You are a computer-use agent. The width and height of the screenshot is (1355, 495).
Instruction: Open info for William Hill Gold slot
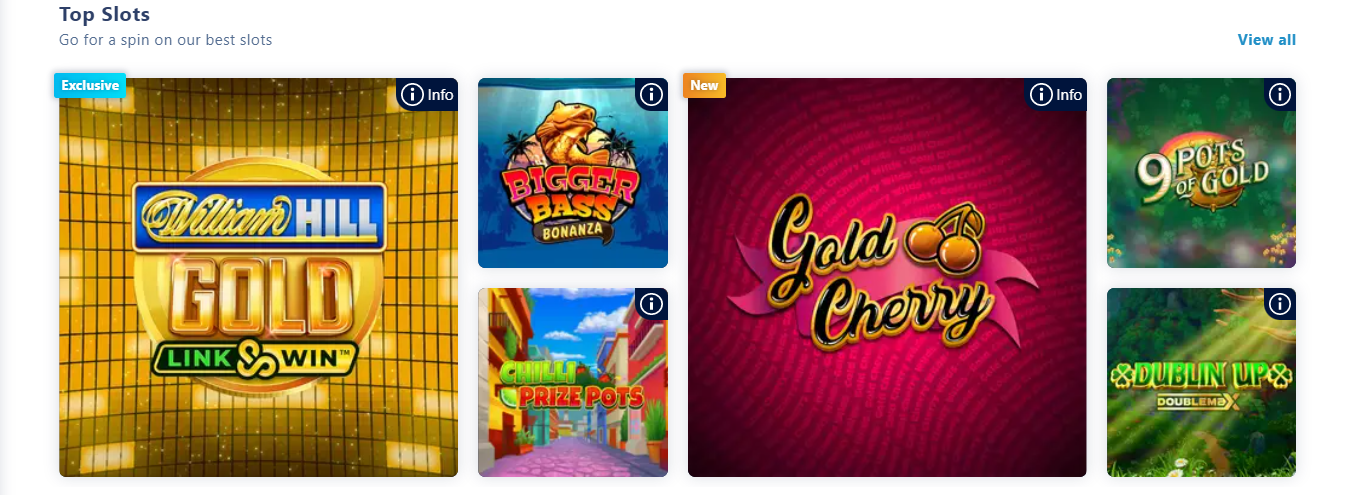point(427,95)
